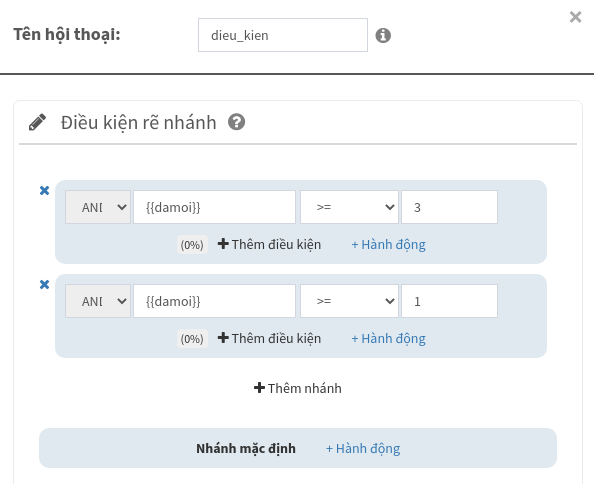Image resolution: width=594 pixels, height=484 pixels.
Task: Click the value field containing 3
Action: coord(449,207)
